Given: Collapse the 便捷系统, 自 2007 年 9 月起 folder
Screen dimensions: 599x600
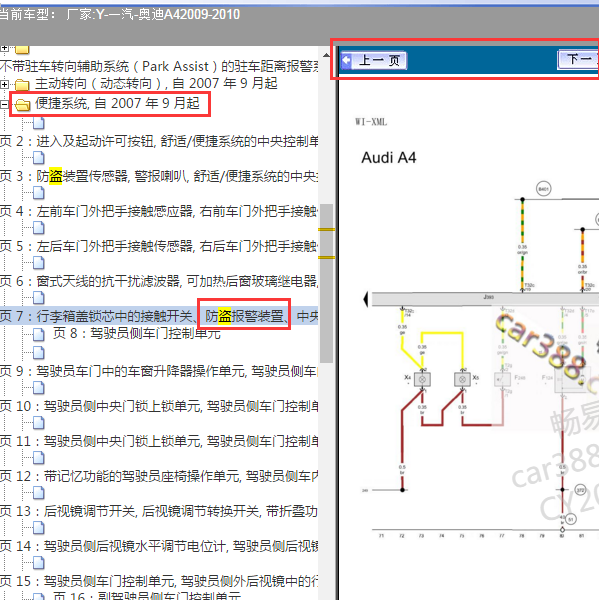Looking at the screenshot, I should pyautogui.click(x=4, y=104).
